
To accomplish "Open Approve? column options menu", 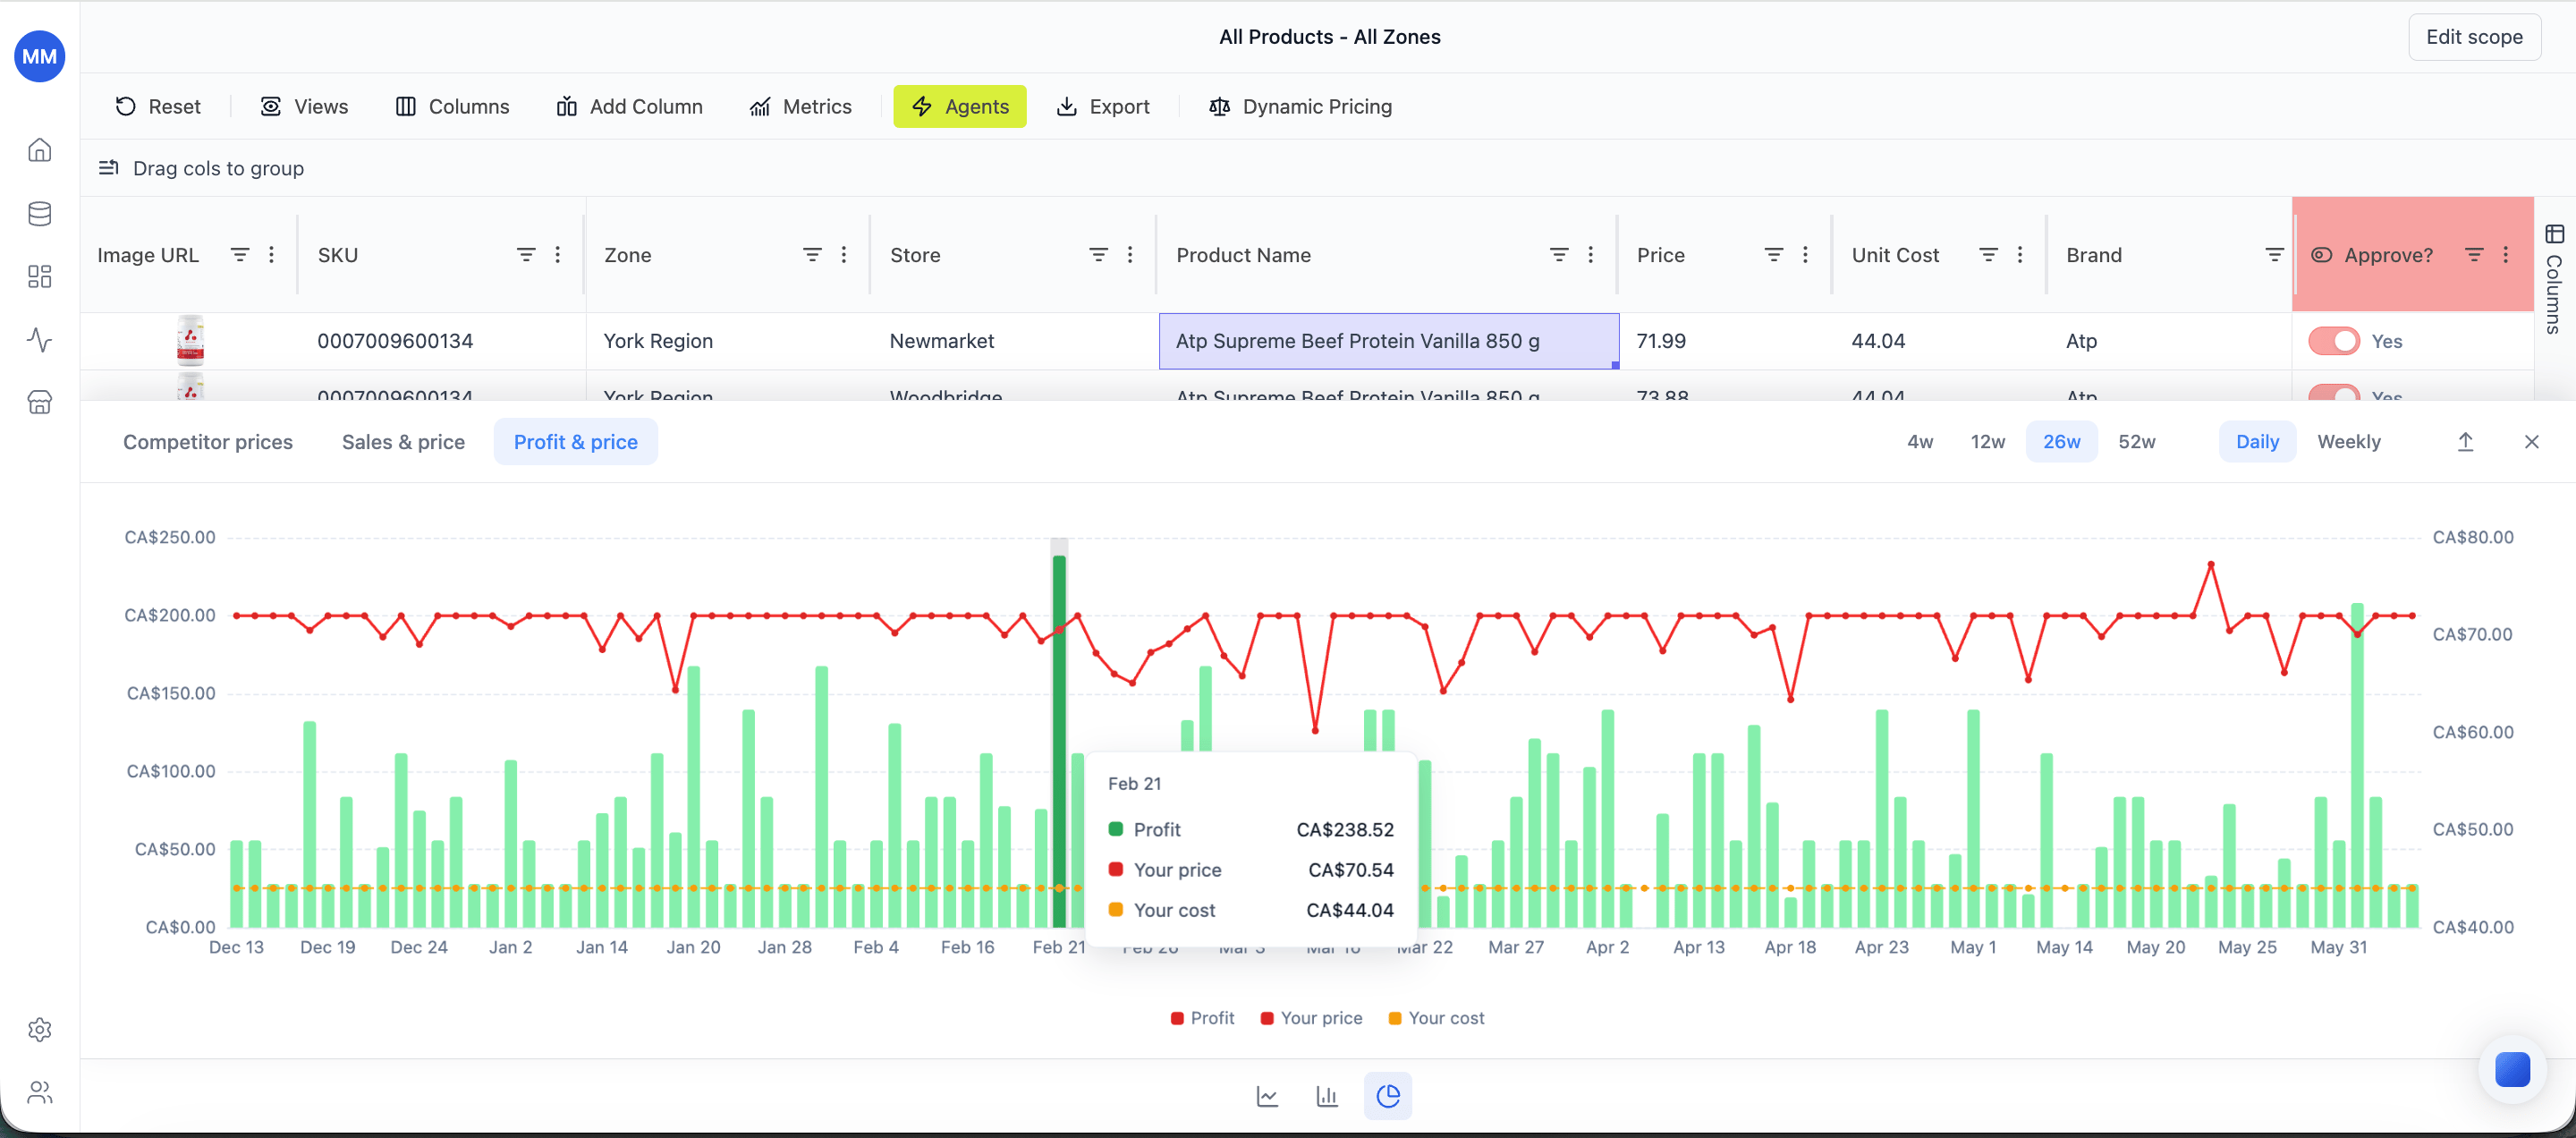I will (x=2505, y=255).
